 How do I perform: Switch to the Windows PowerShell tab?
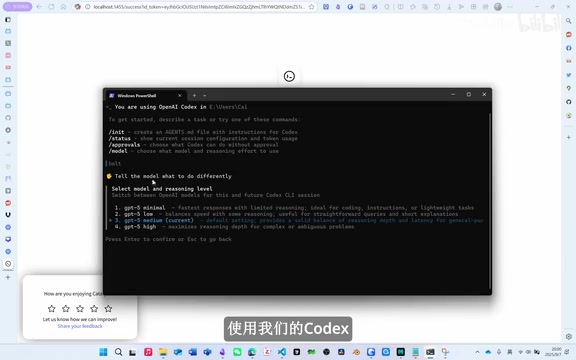146,96
